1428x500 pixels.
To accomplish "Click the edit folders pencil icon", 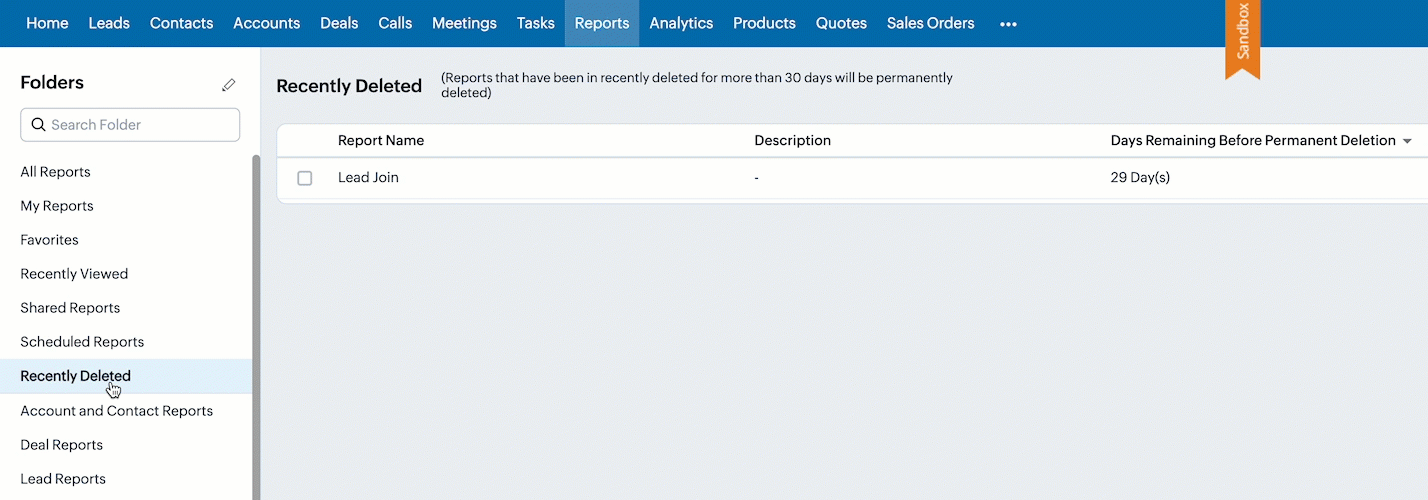I will [x=229, y=85].
